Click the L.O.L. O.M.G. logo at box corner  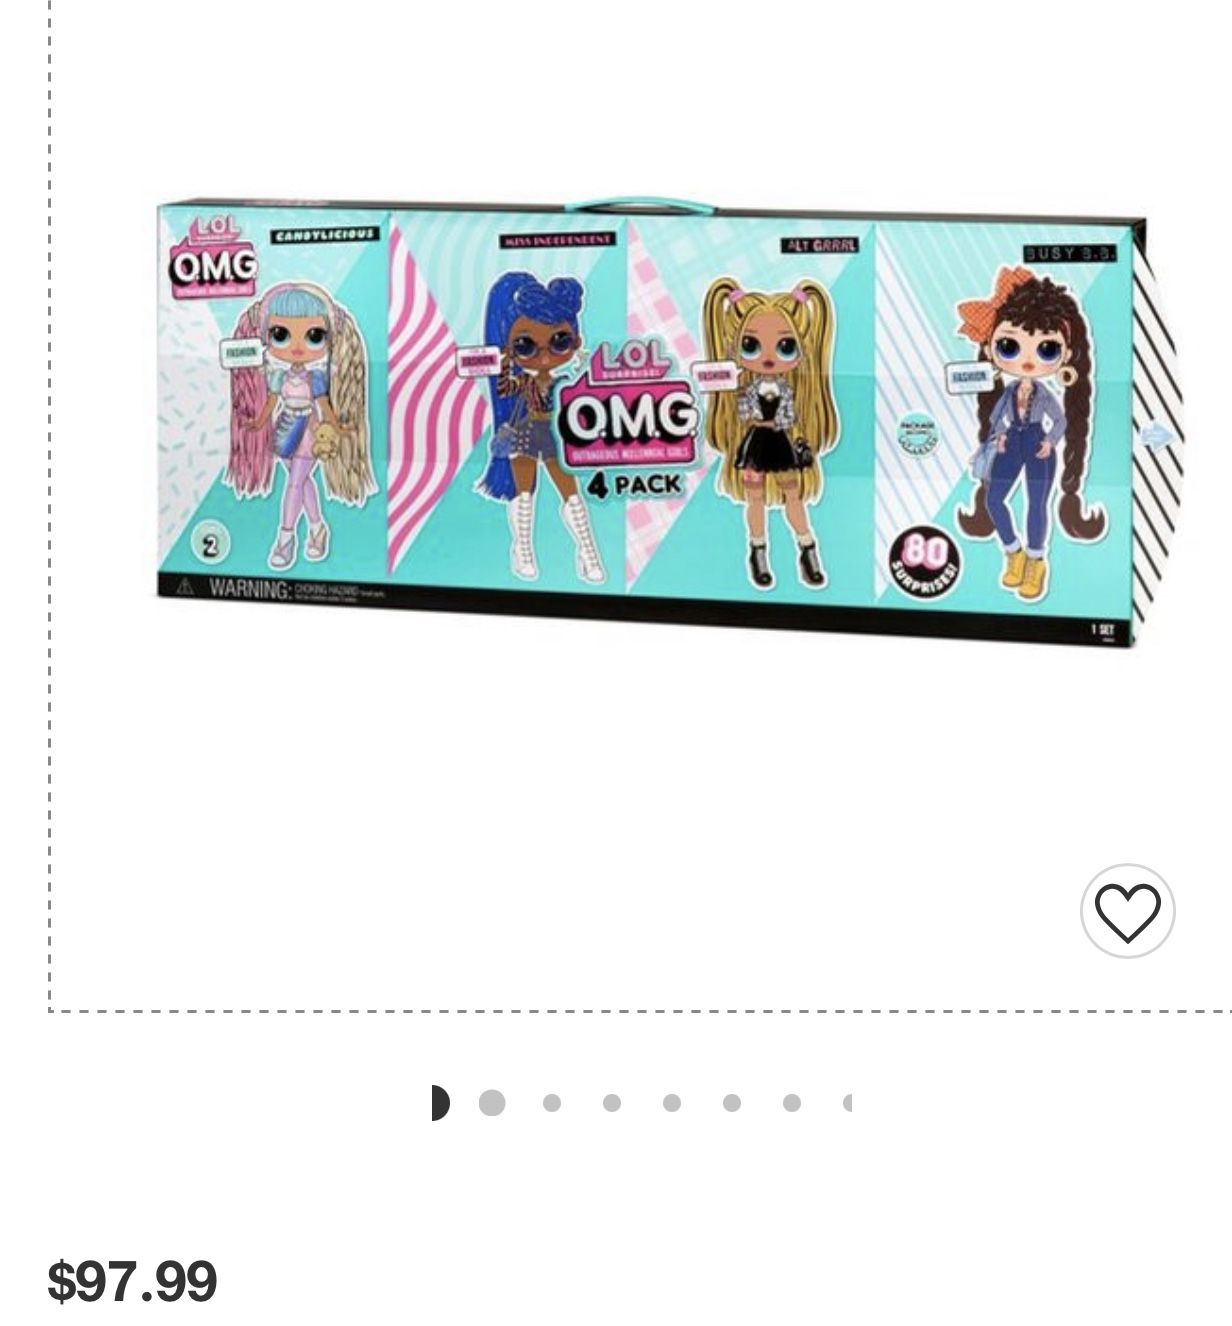coord(212,256)
